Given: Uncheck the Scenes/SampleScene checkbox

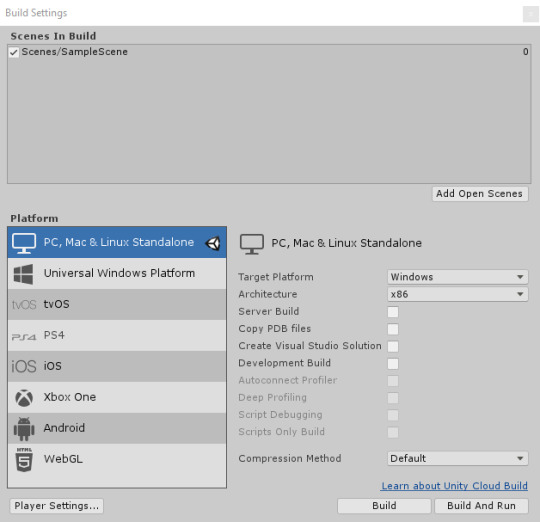Looking at the screenshot, I should pos(14,52).
